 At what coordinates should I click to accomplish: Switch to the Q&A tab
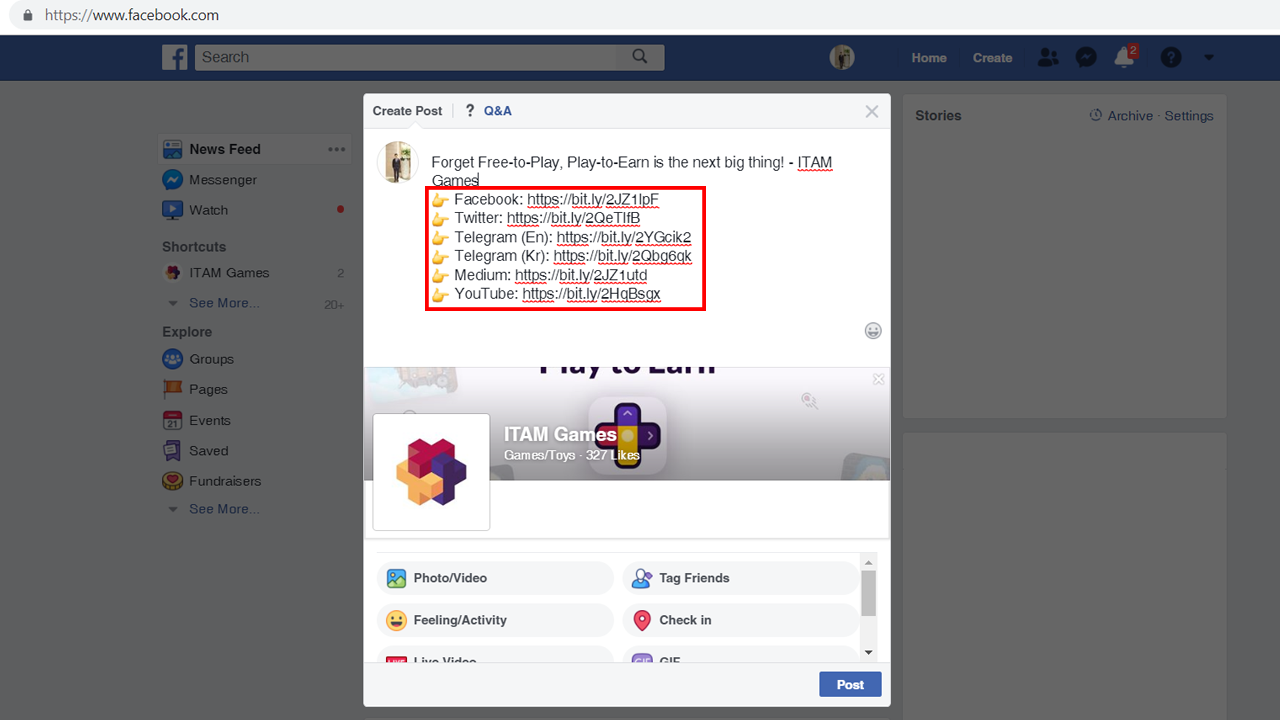(x=489, y=111)
